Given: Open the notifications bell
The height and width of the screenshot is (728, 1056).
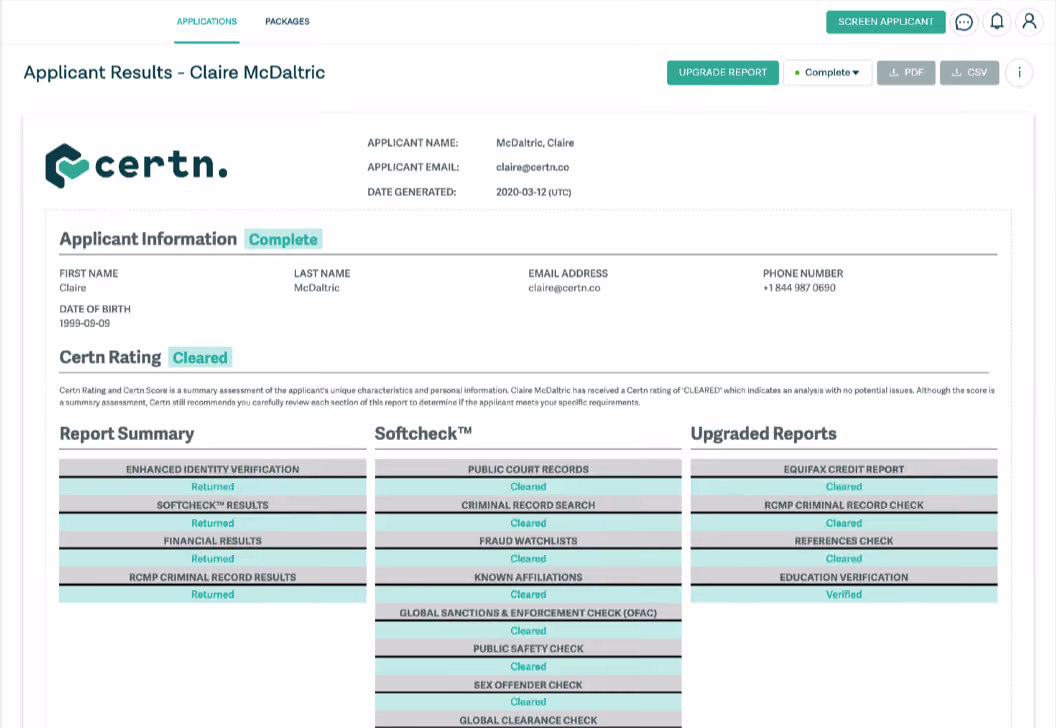Looking at the screenshot, I should (x=997, y=22).
